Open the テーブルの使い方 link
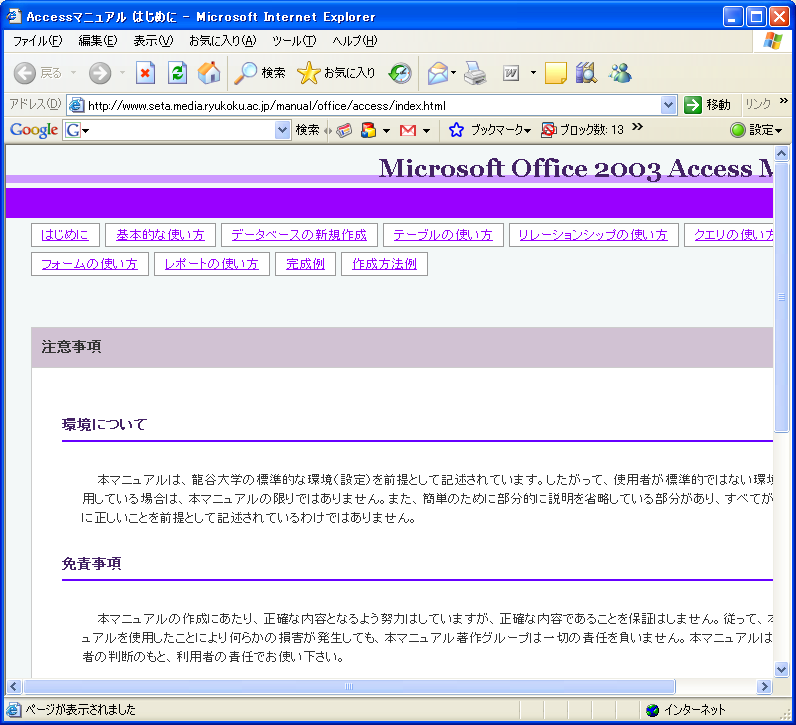Screen dimensions: 796x725 pos(443,235)
